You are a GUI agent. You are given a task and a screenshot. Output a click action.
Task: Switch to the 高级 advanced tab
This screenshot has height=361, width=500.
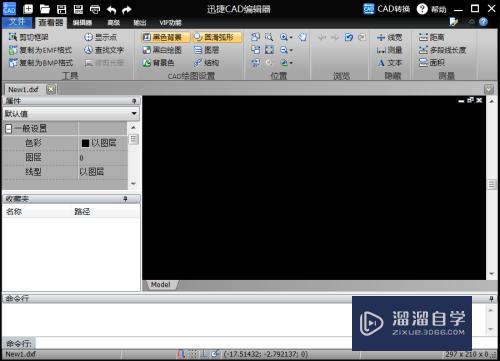coord(113,23)
